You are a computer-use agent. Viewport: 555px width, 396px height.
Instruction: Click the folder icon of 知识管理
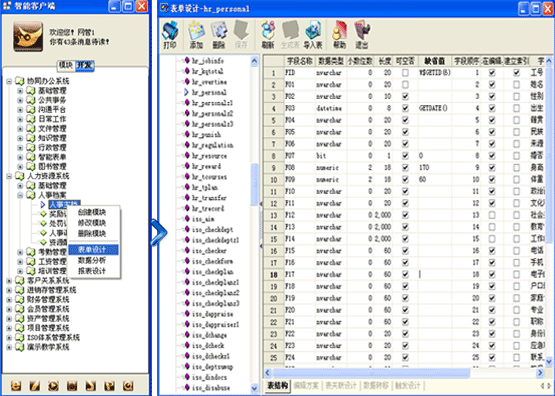pos(31,138)
